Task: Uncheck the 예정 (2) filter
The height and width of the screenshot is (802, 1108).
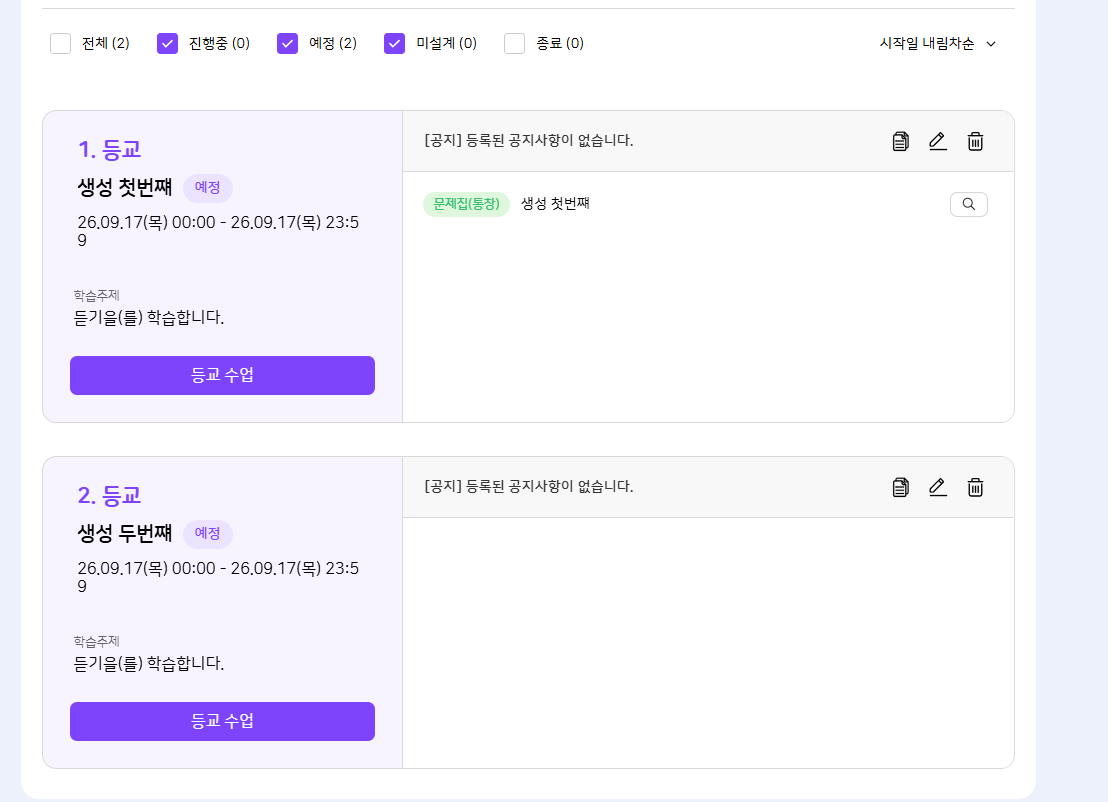Action: coord(288,44)
